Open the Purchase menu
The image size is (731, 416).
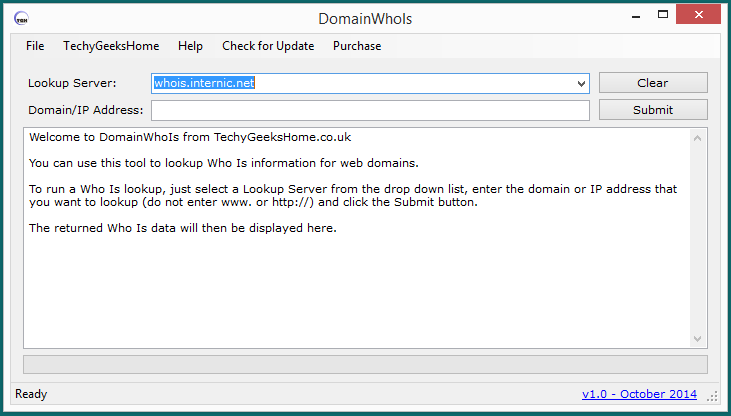(x=357, y=46)
